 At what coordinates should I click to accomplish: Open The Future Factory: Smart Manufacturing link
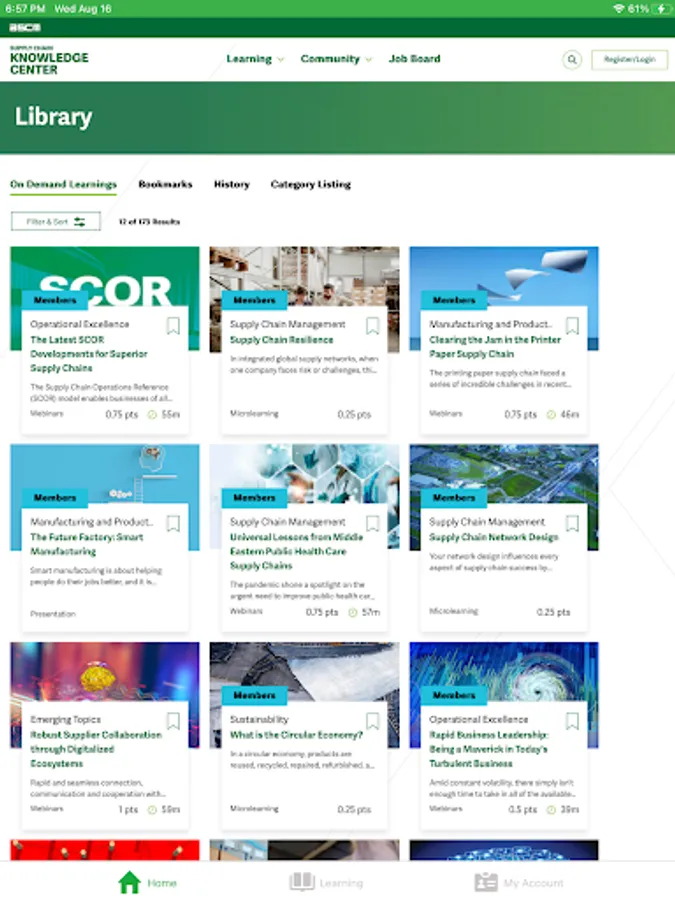(x=87, y=544)
